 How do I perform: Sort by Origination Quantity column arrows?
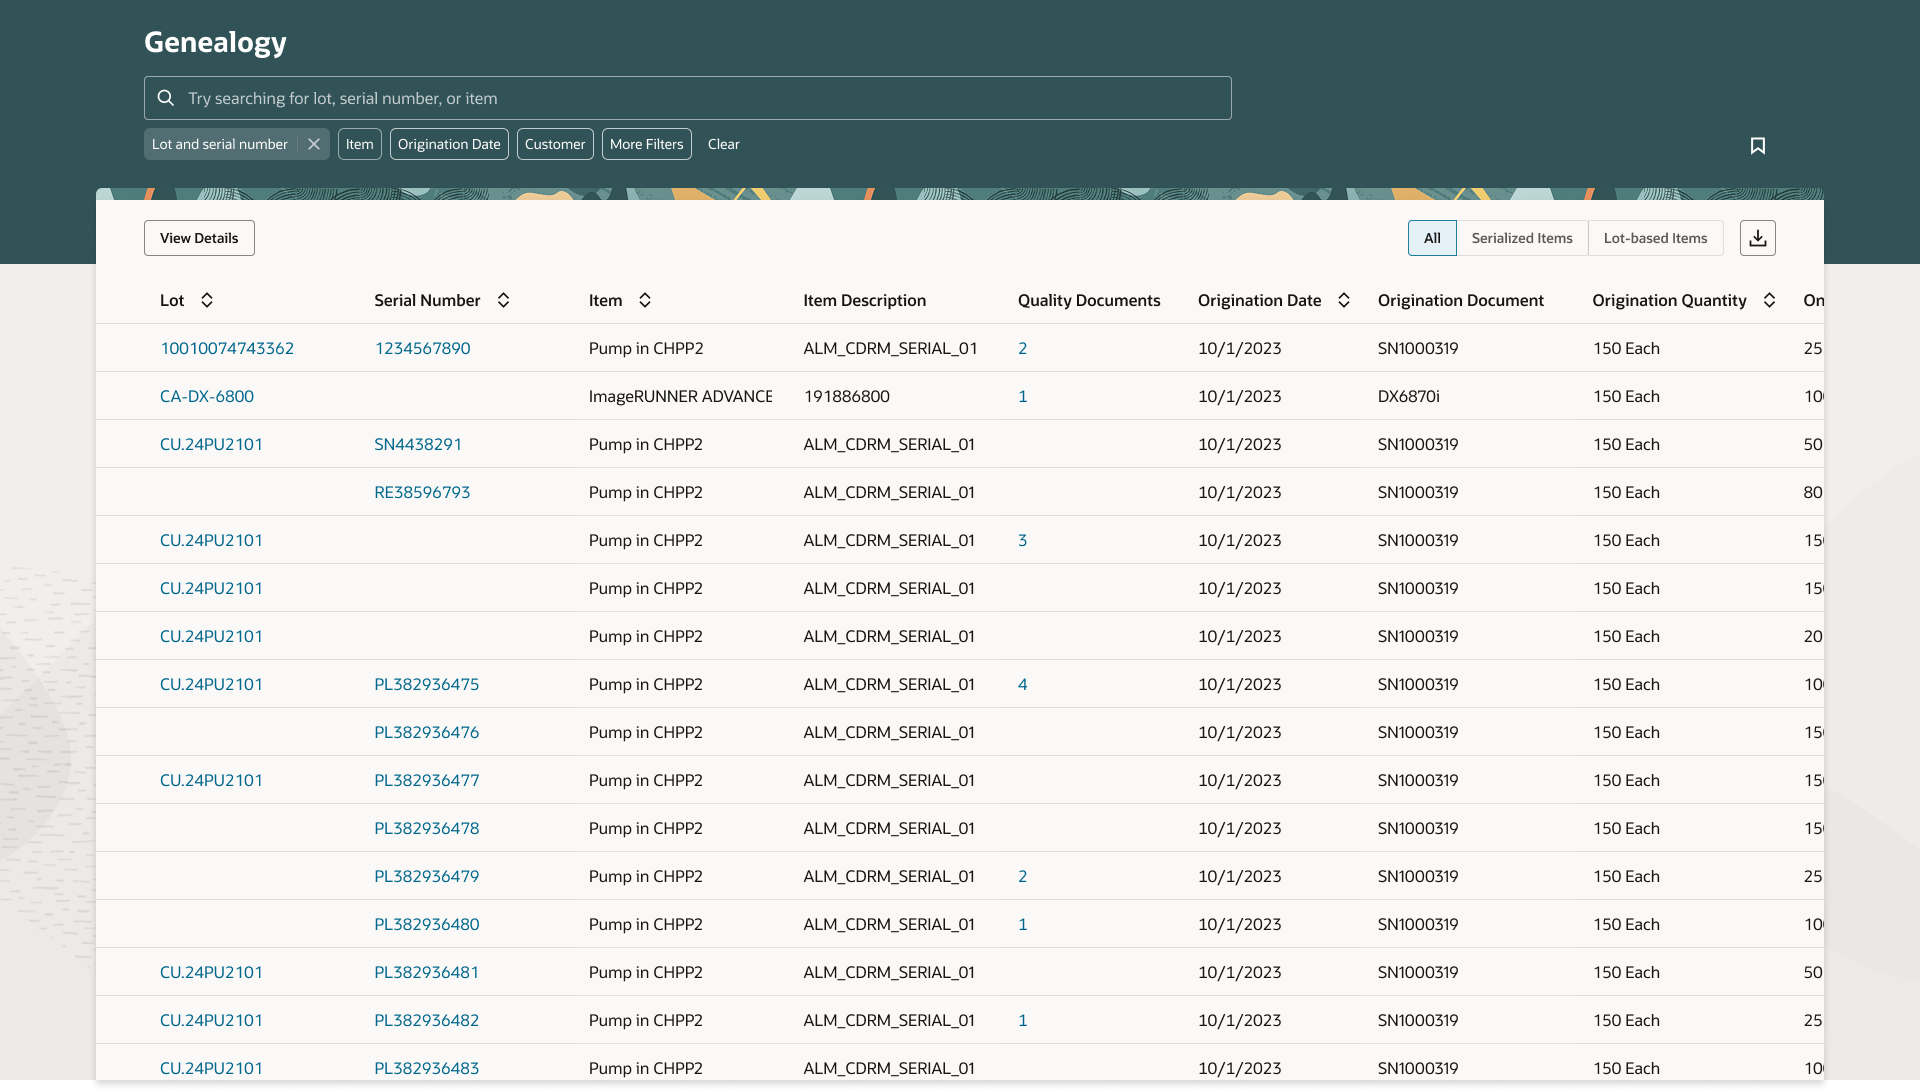coord(1769,300)
